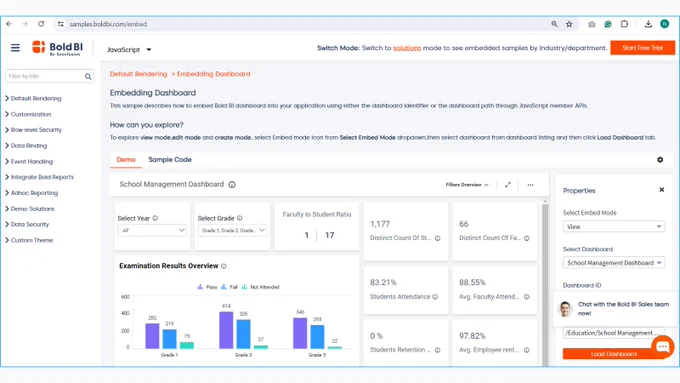The width and height of the screenshot is (680, 383).
Task: Open the browser extensions puzzle icon
Action: point(624,24)
